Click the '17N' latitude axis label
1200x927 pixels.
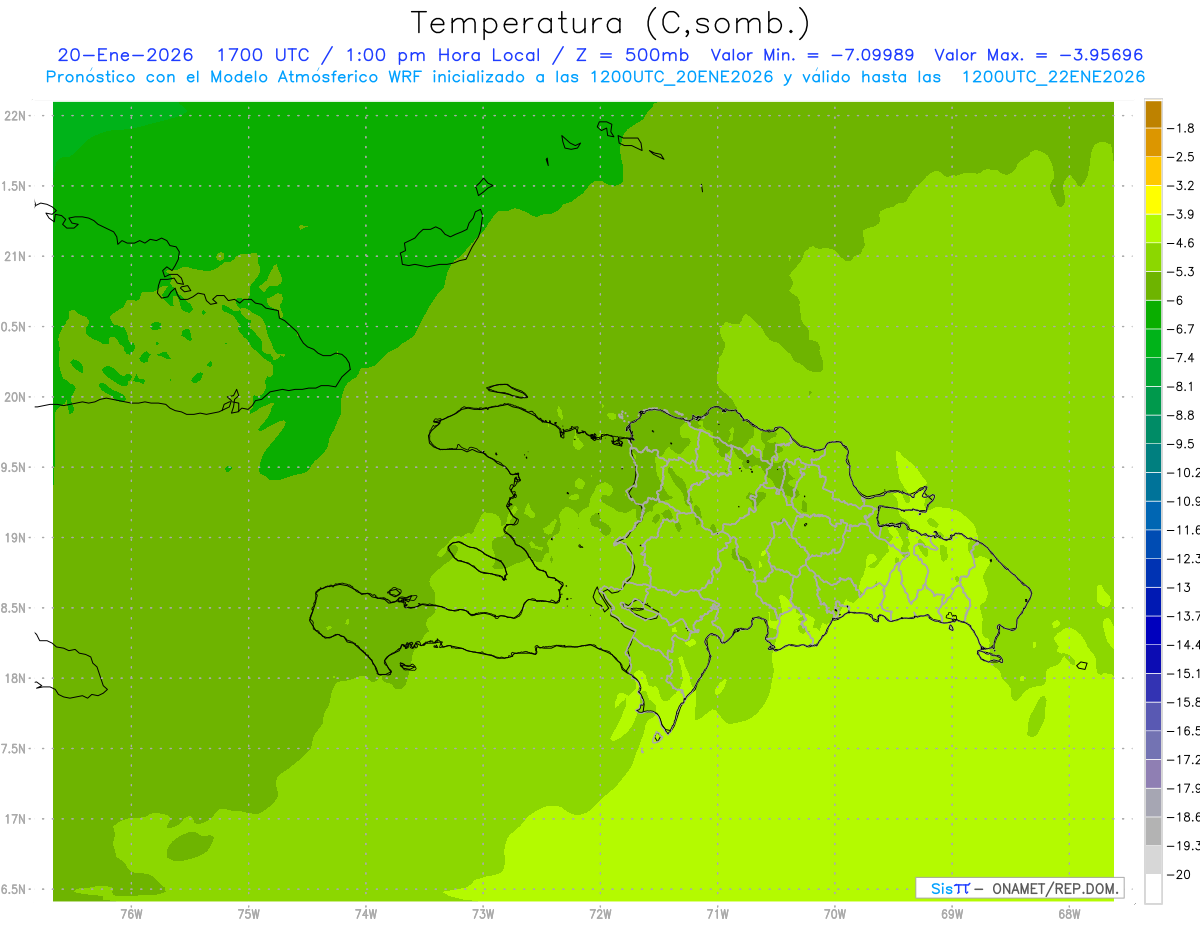(16, 820)
